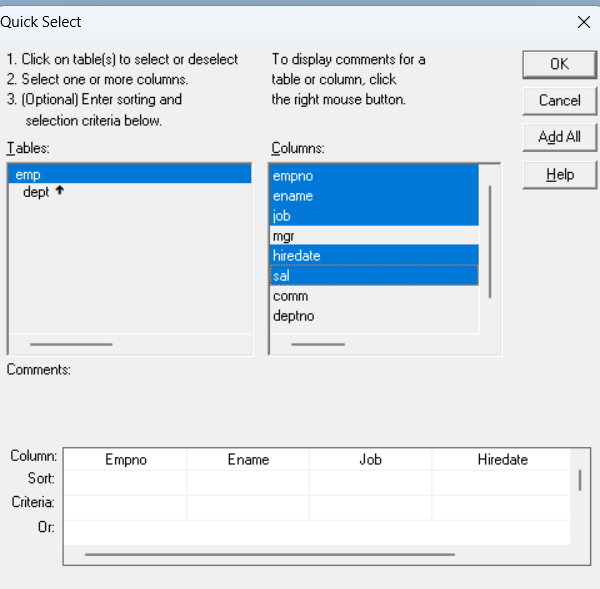The width and height of the screenshot is (600, 589).
Task: Click the Criteria cell under Hiredate
Action: click(x=501, y=507)
